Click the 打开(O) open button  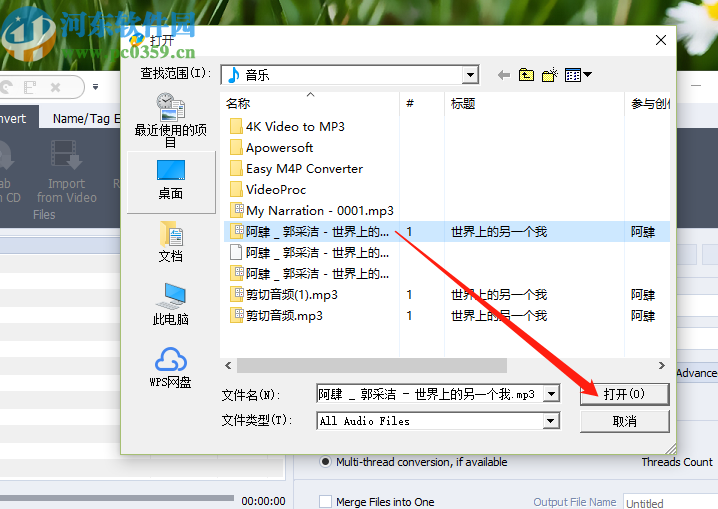pos(625,394)
